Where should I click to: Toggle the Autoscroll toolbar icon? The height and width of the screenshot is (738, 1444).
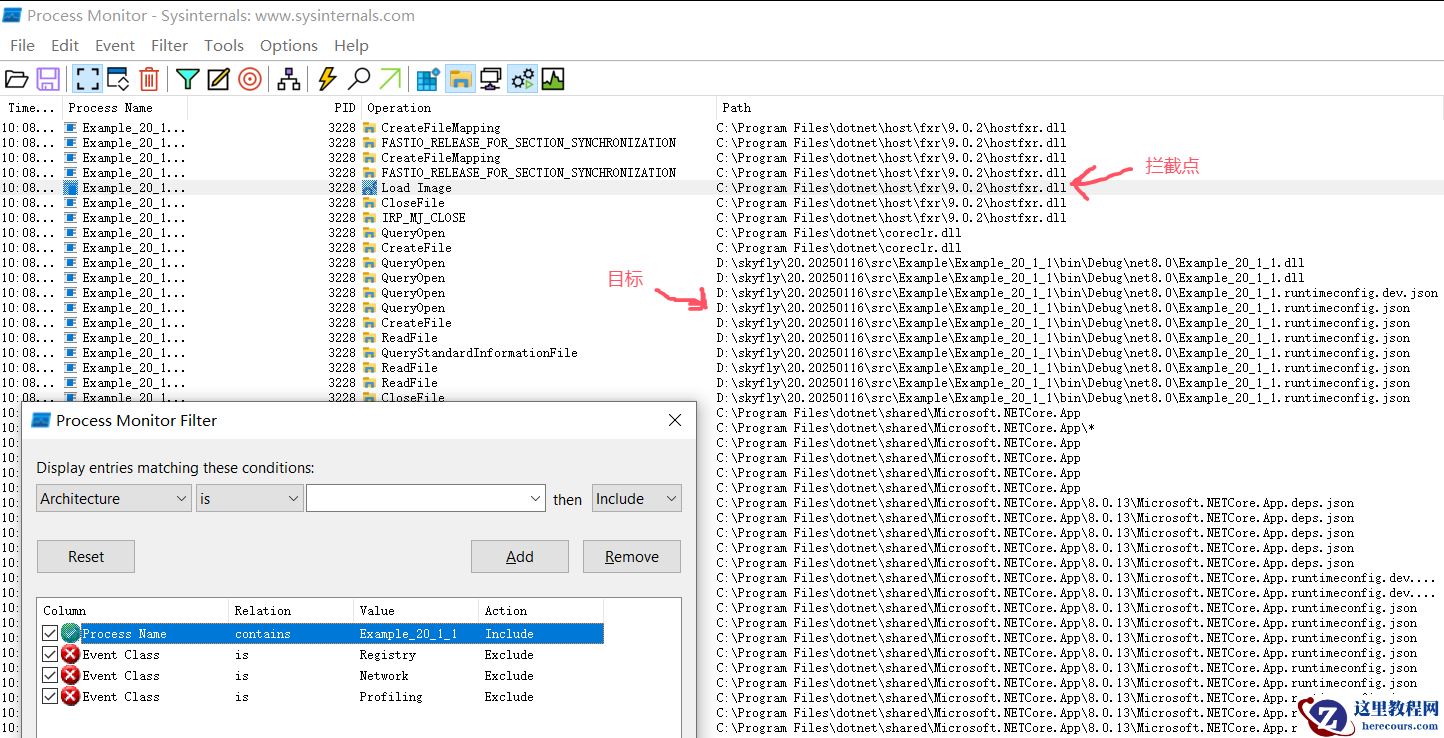coord(118,79)
